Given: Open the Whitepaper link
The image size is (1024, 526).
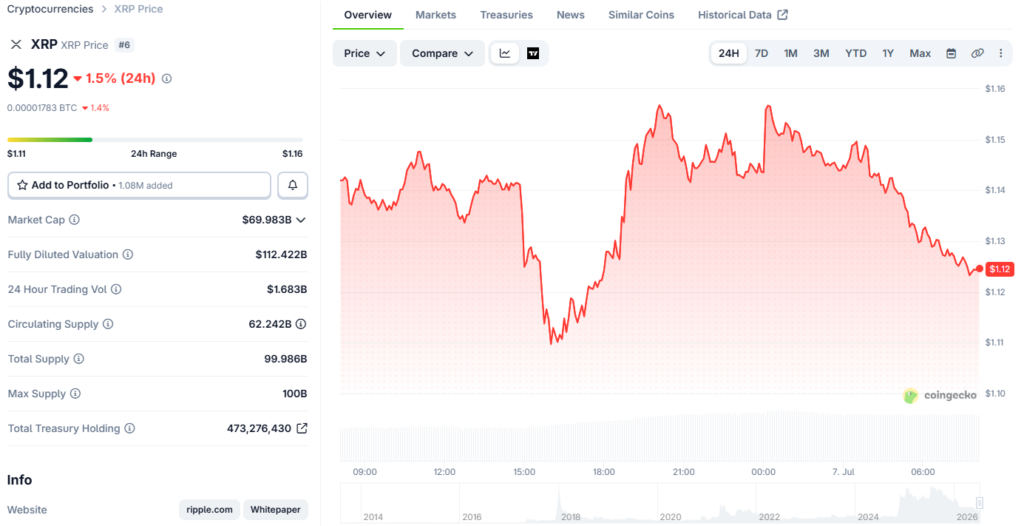Looking at the screenshot, I should click(x=276, y=510).
